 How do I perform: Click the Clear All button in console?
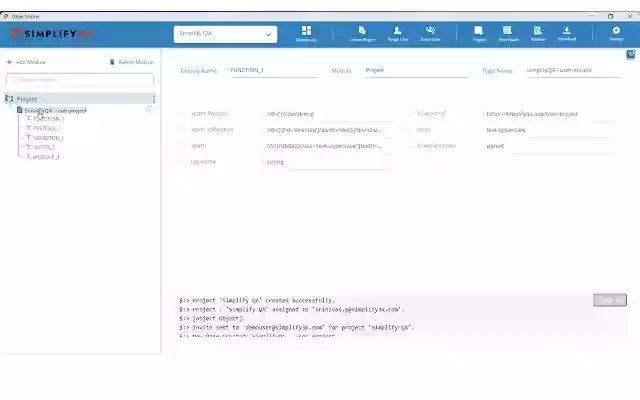tap(610, 300)
